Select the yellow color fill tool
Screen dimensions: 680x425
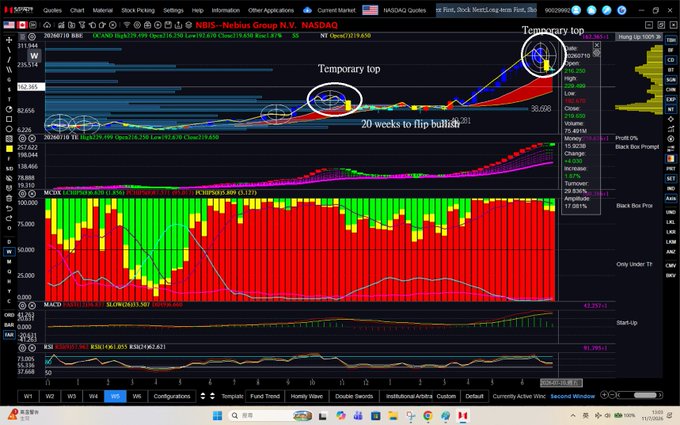(x=9, y=149)
